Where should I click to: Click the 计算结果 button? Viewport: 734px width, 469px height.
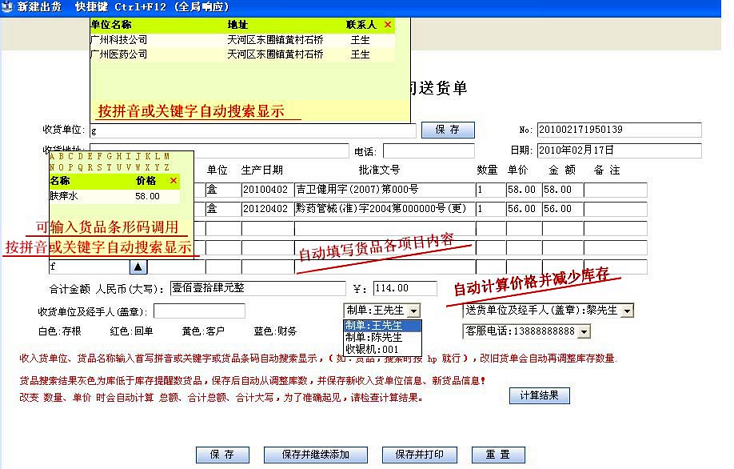pos(539,396)
